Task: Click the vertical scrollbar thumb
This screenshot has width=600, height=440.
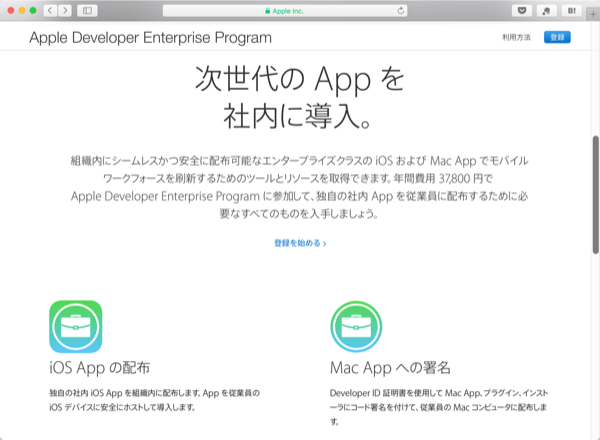Action: 596,194
